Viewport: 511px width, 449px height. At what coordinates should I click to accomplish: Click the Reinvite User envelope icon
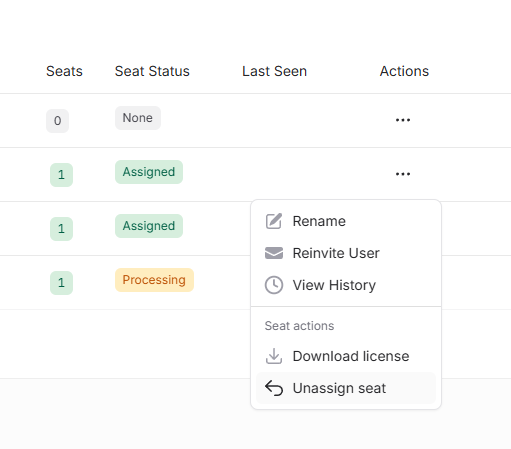coord(274,253)
